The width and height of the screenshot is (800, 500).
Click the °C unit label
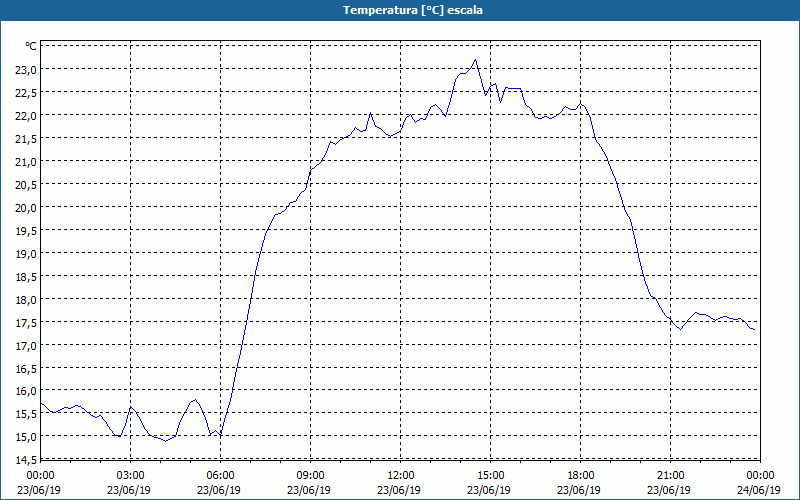(x=31, y=46)
